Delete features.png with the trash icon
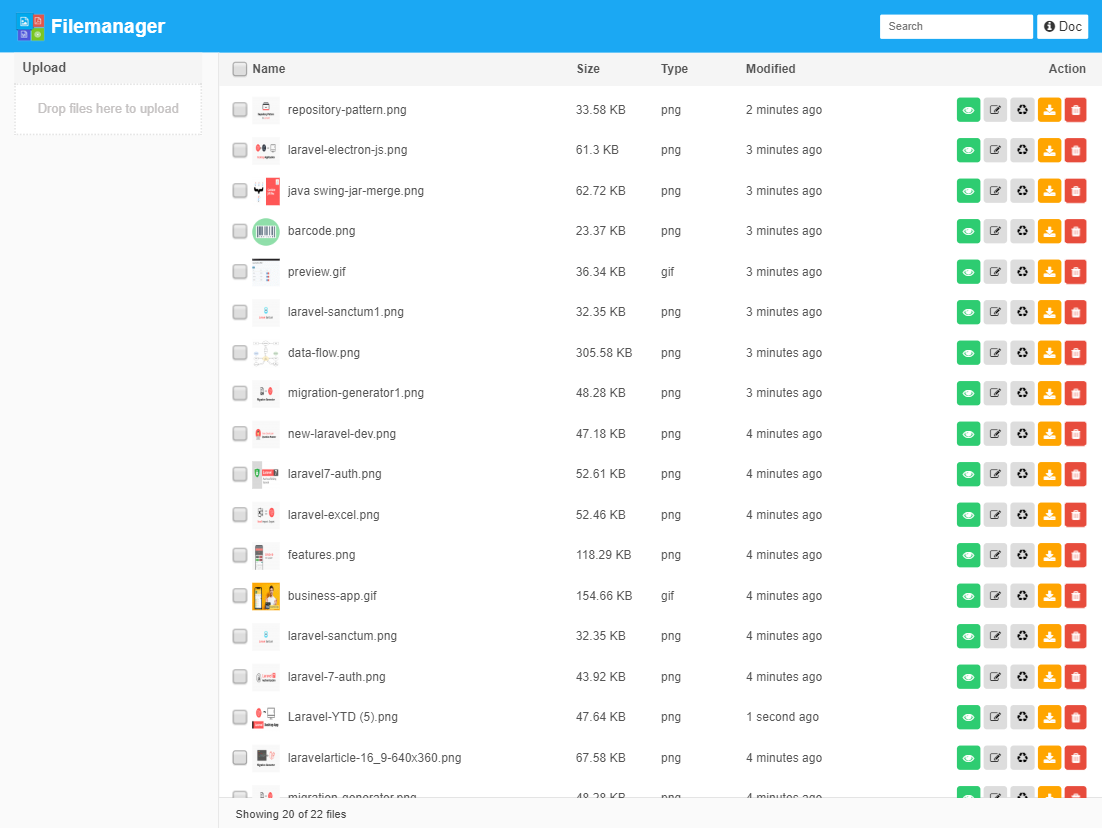The image size is (1102, 828). 1075,555
